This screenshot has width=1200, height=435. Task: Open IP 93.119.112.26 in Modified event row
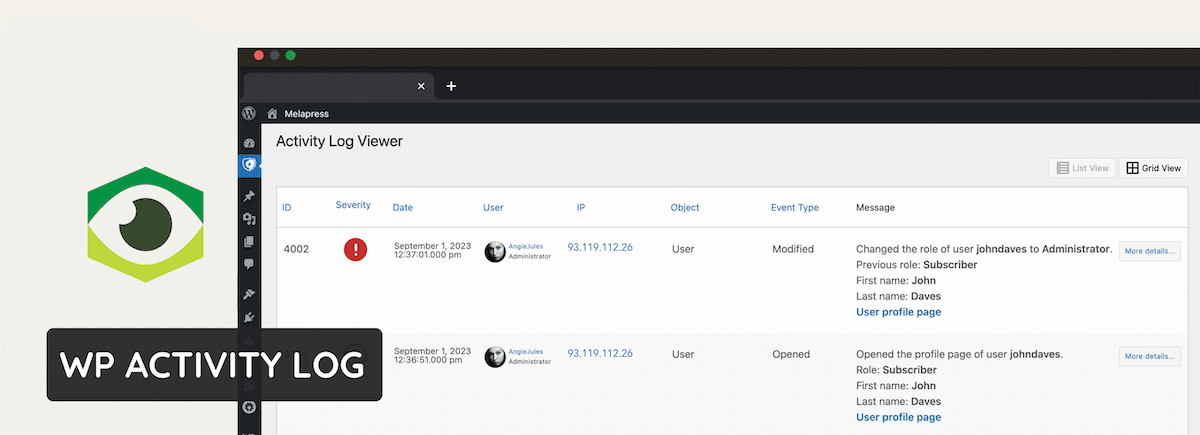pos(600,247)
